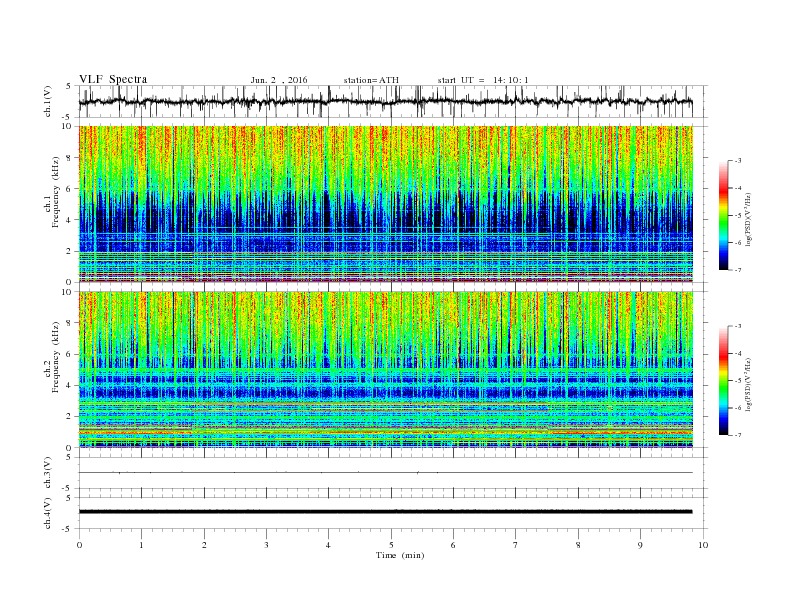
Task: Click the "ch.4(V)" axis label
Action: pyautogui.click(x=48, y=513)
